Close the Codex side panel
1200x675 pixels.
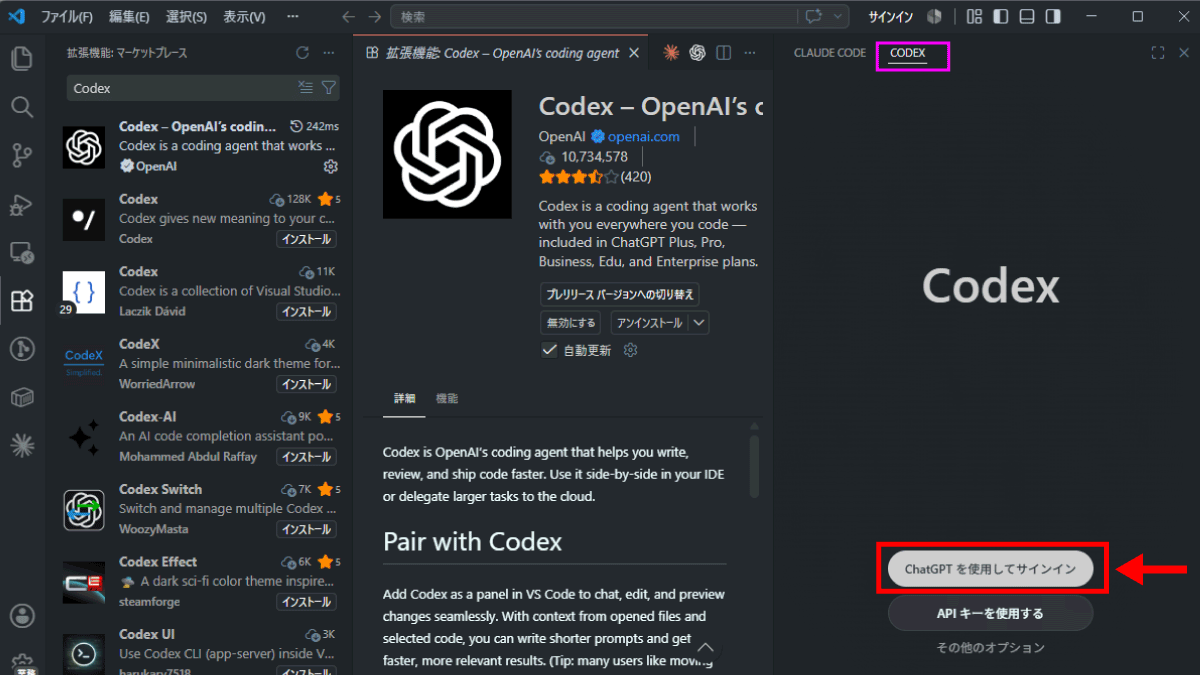[1184, 53]
